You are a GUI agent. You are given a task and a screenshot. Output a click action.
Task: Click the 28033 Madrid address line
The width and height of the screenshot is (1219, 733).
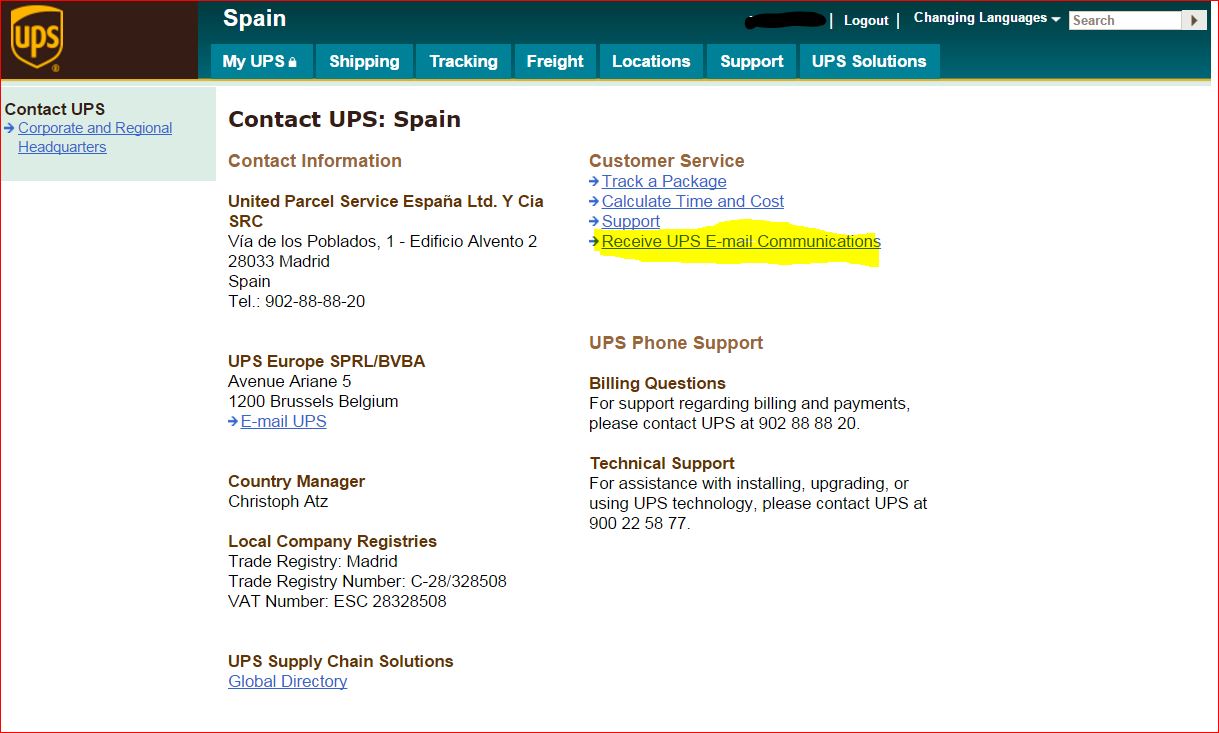pyautogui.click(x=279, y=261)
